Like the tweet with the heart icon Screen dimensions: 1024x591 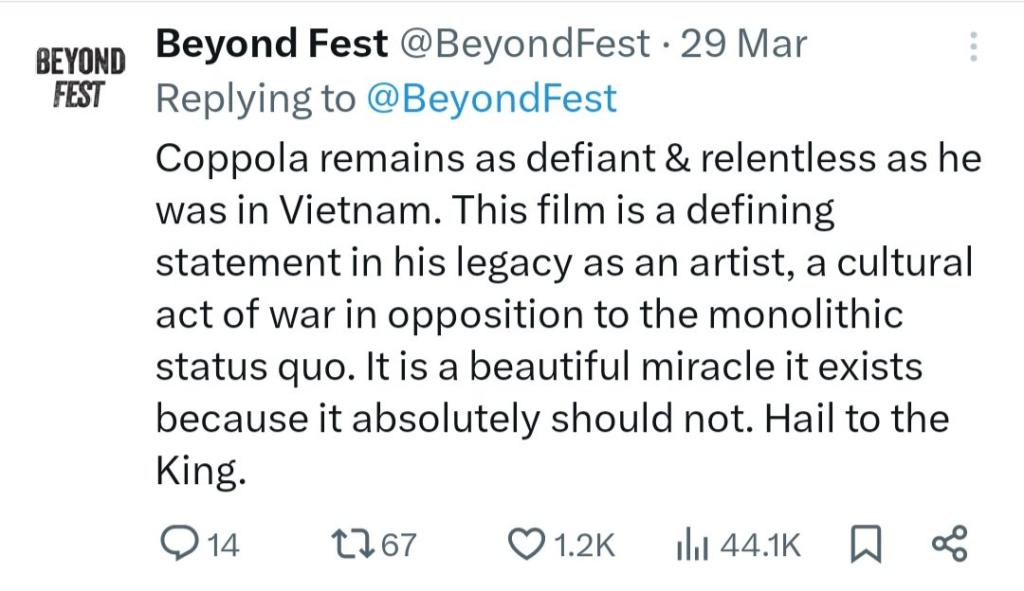coord(527,544)
